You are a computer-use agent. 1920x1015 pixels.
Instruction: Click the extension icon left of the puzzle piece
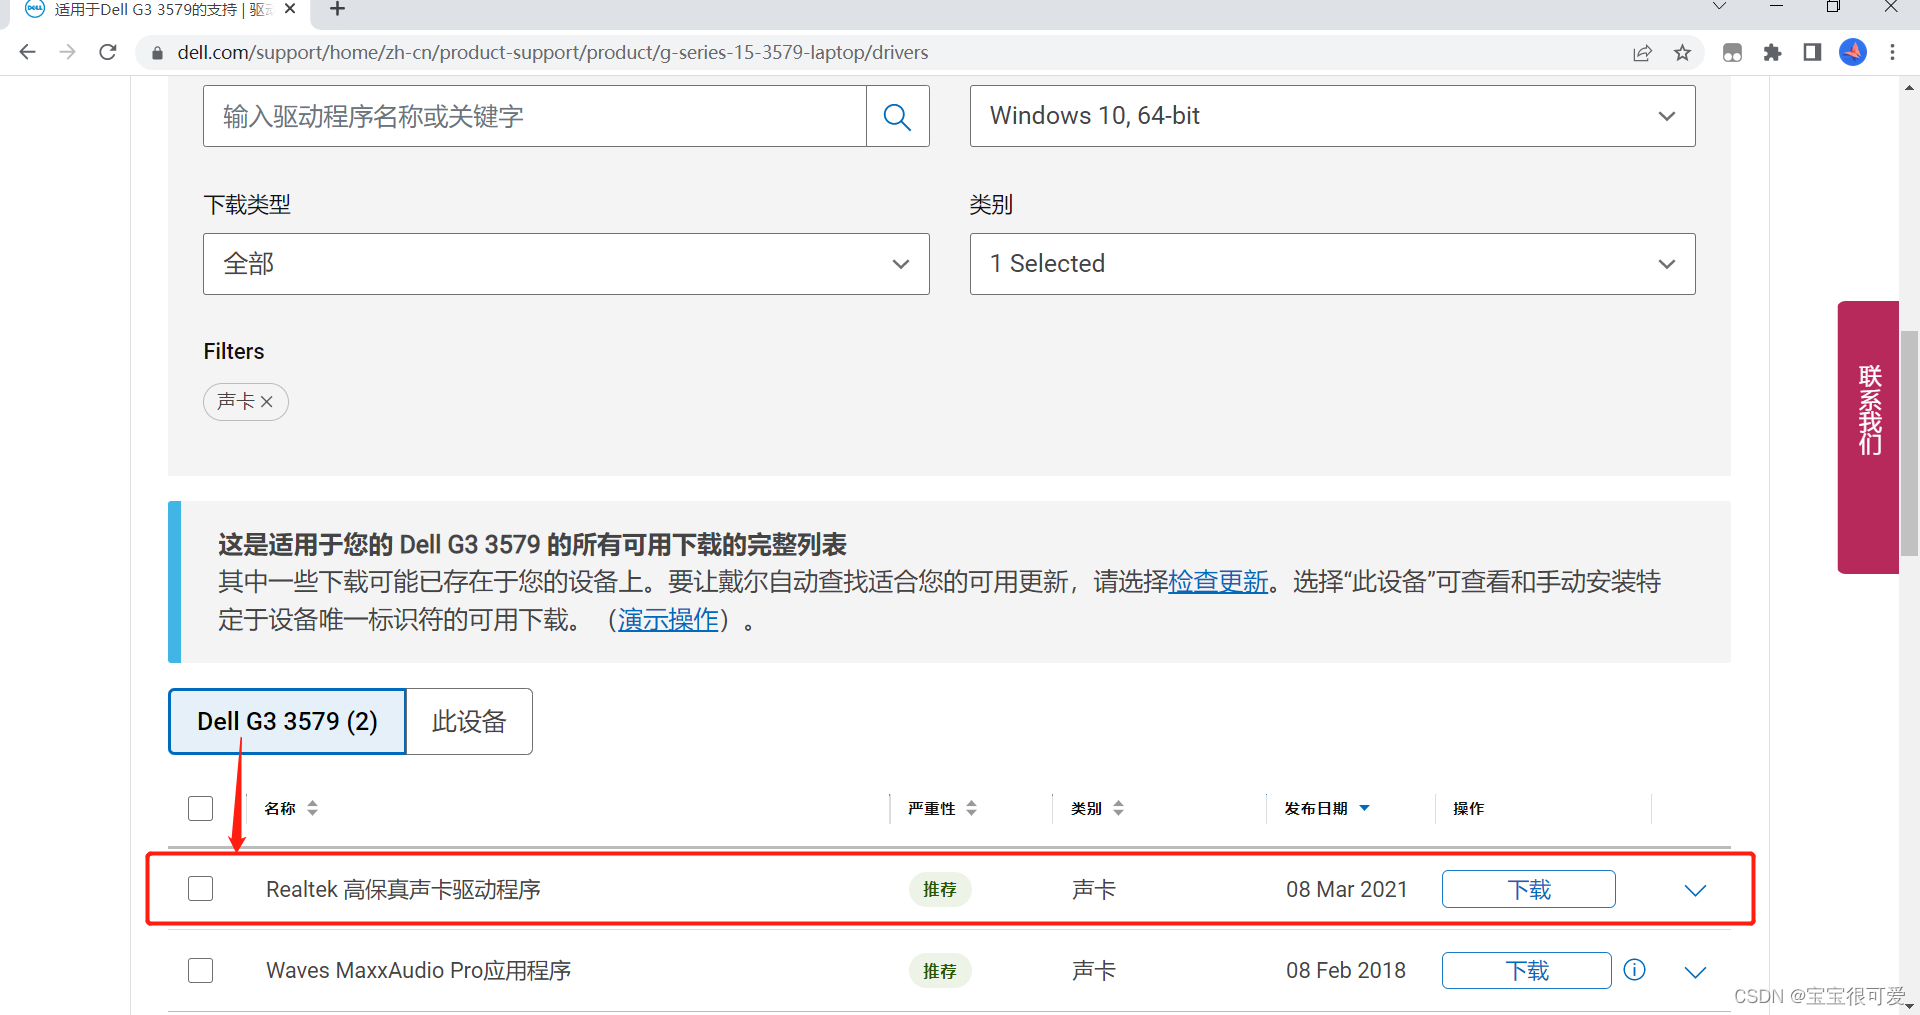[x=1732, y=53]
